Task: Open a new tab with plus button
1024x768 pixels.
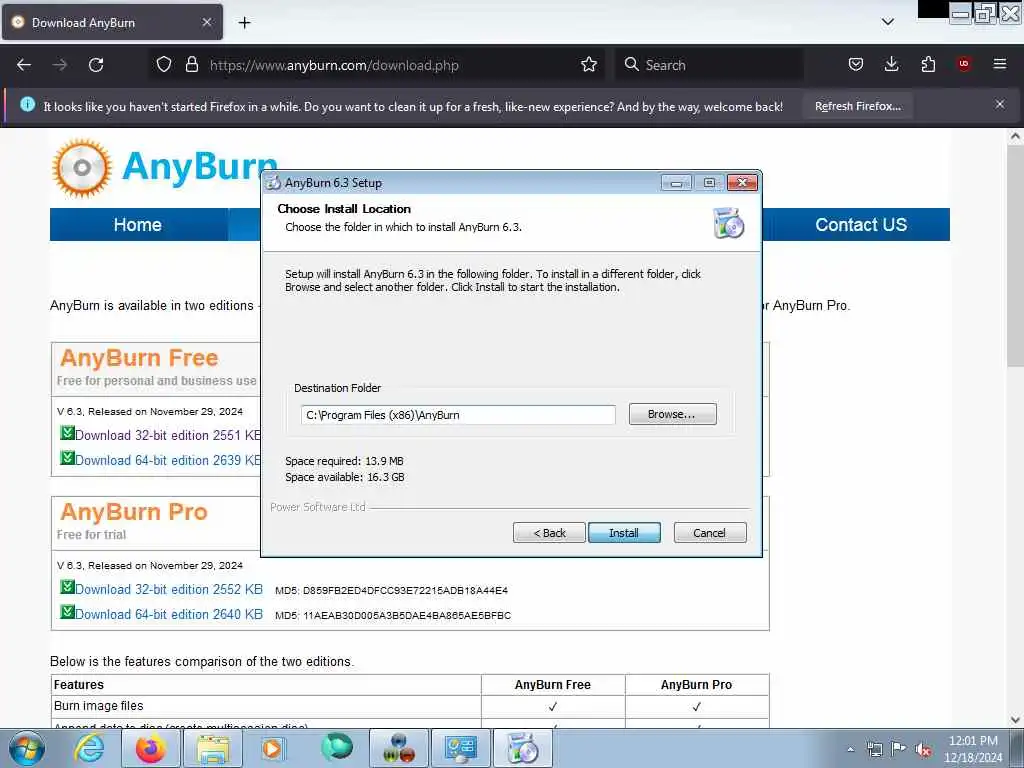Action: coord(244,23)
